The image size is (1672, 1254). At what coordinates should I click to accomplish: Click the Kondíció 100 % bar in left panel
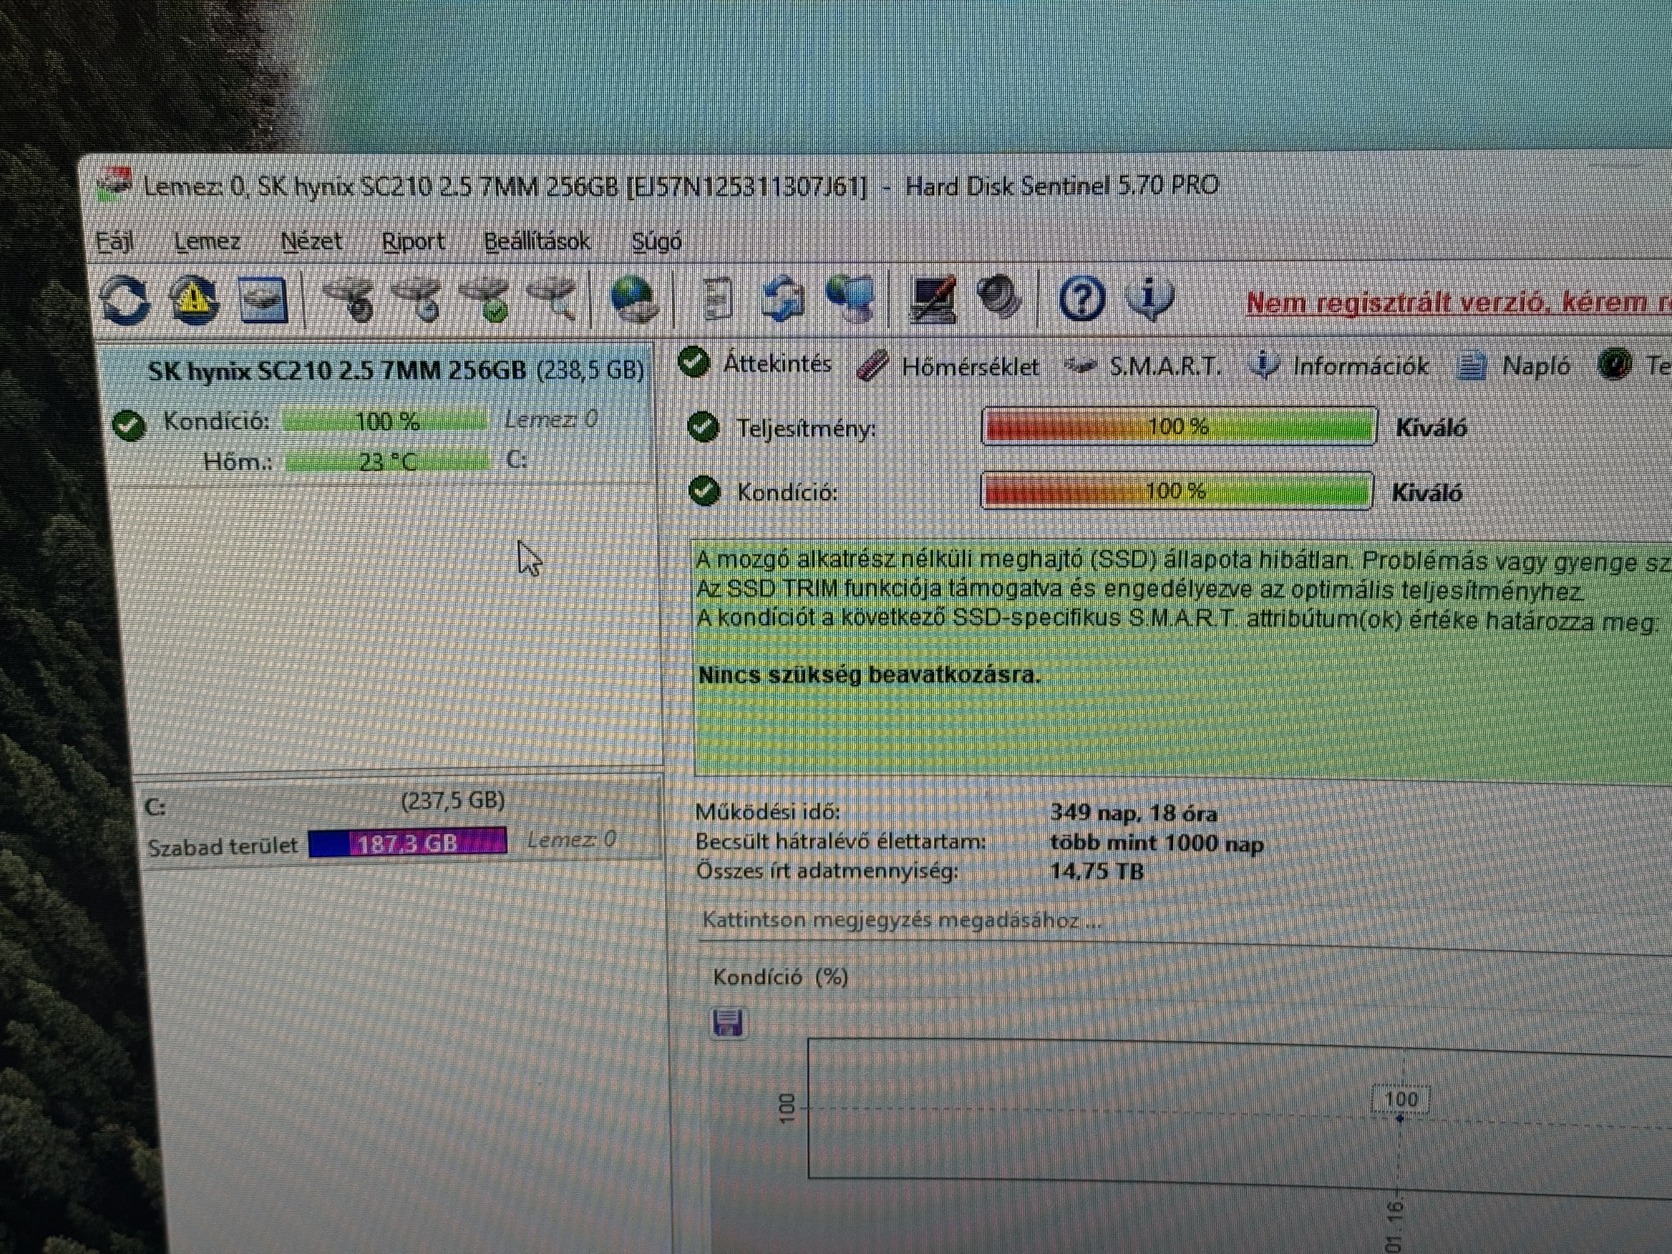point(386,421)
